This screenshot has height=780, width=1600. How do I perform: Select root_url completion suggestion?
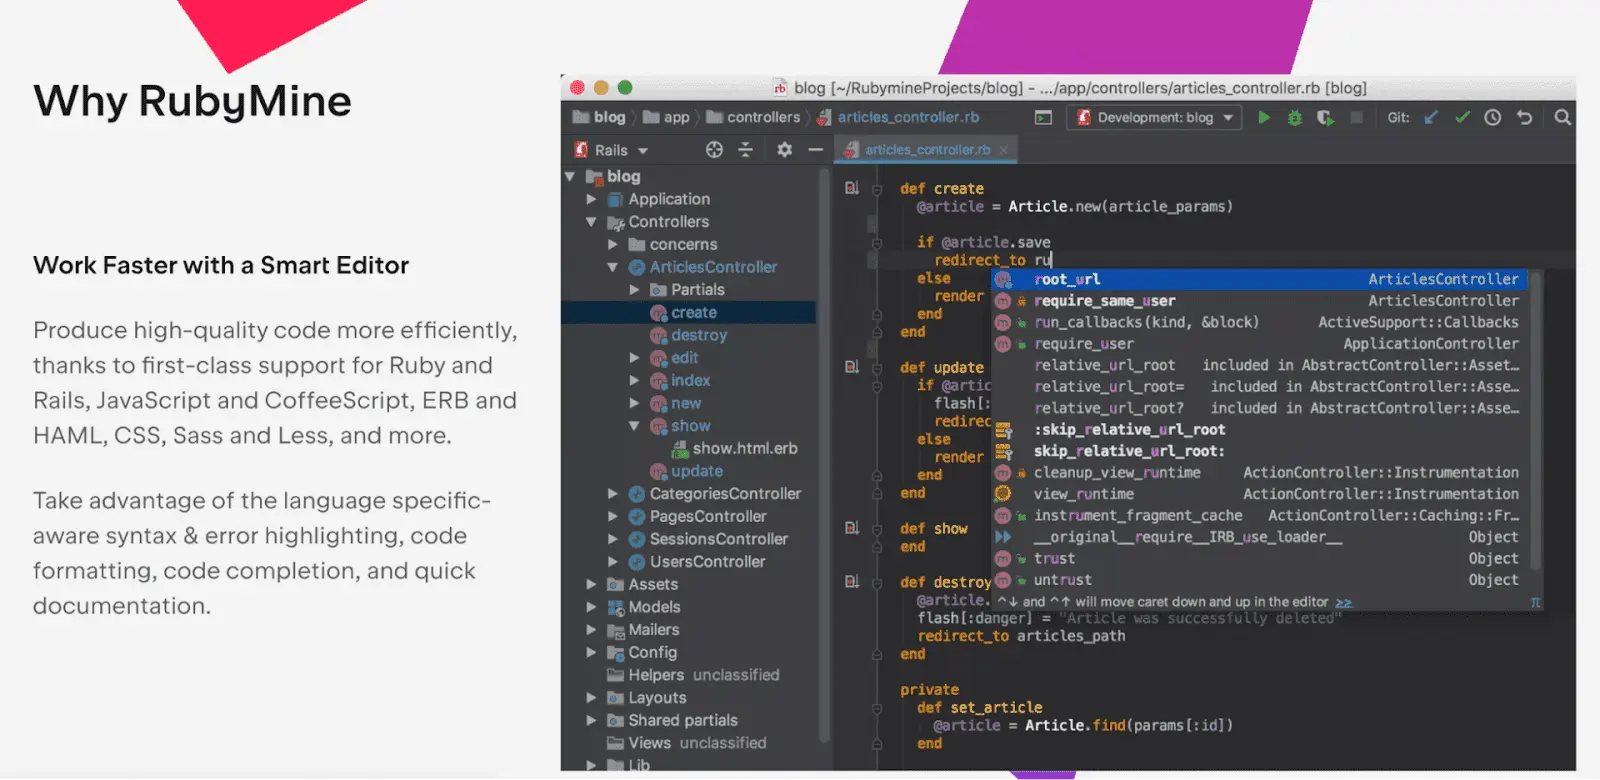[1261, 279]
